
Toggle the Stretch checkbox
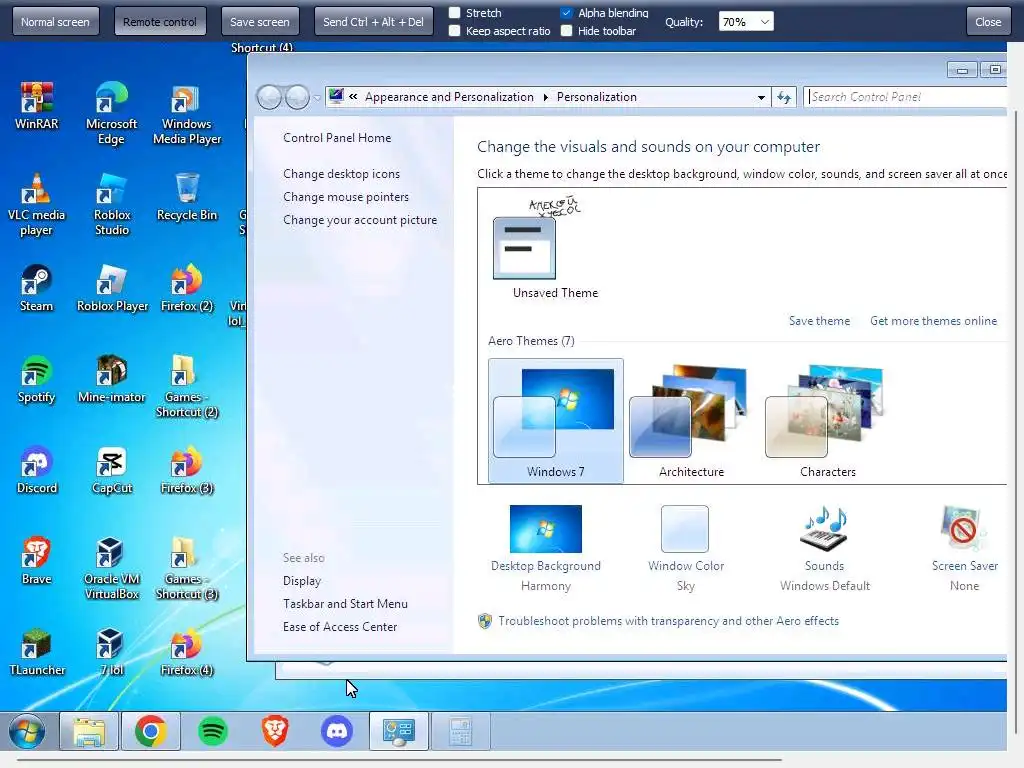click(x=455, y=12)
